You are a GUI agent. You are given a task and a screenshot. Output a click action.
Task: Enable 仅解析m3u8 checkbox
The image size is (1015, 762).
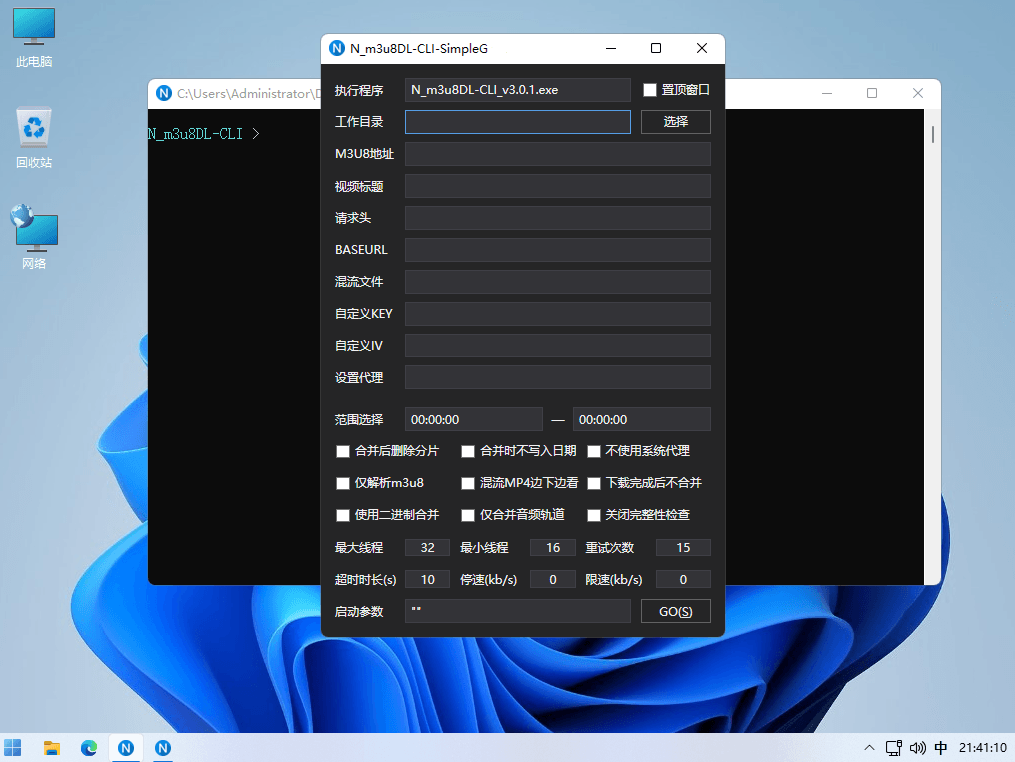343,483
